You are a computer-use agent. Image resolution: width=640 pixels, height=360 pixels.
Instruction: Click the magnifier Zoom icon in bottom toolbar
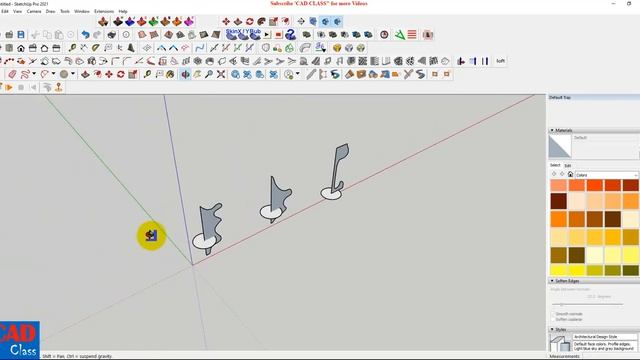[209, 74]
